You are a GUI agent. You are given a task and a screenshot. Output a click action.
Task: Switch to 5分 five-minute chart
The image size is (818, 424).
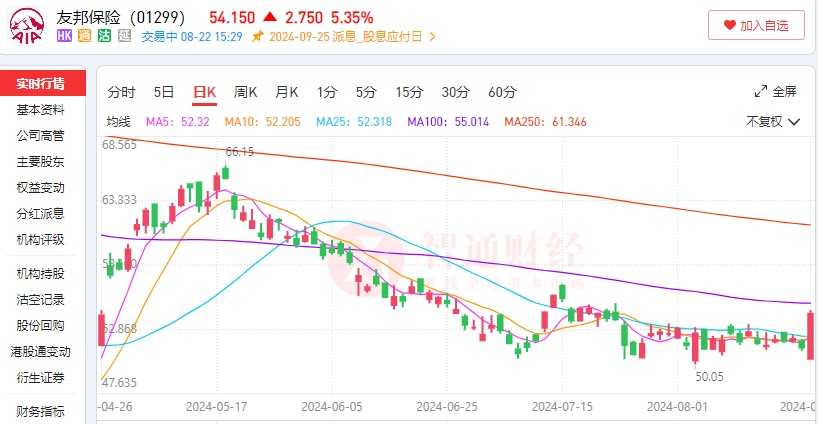coord(366,92)
